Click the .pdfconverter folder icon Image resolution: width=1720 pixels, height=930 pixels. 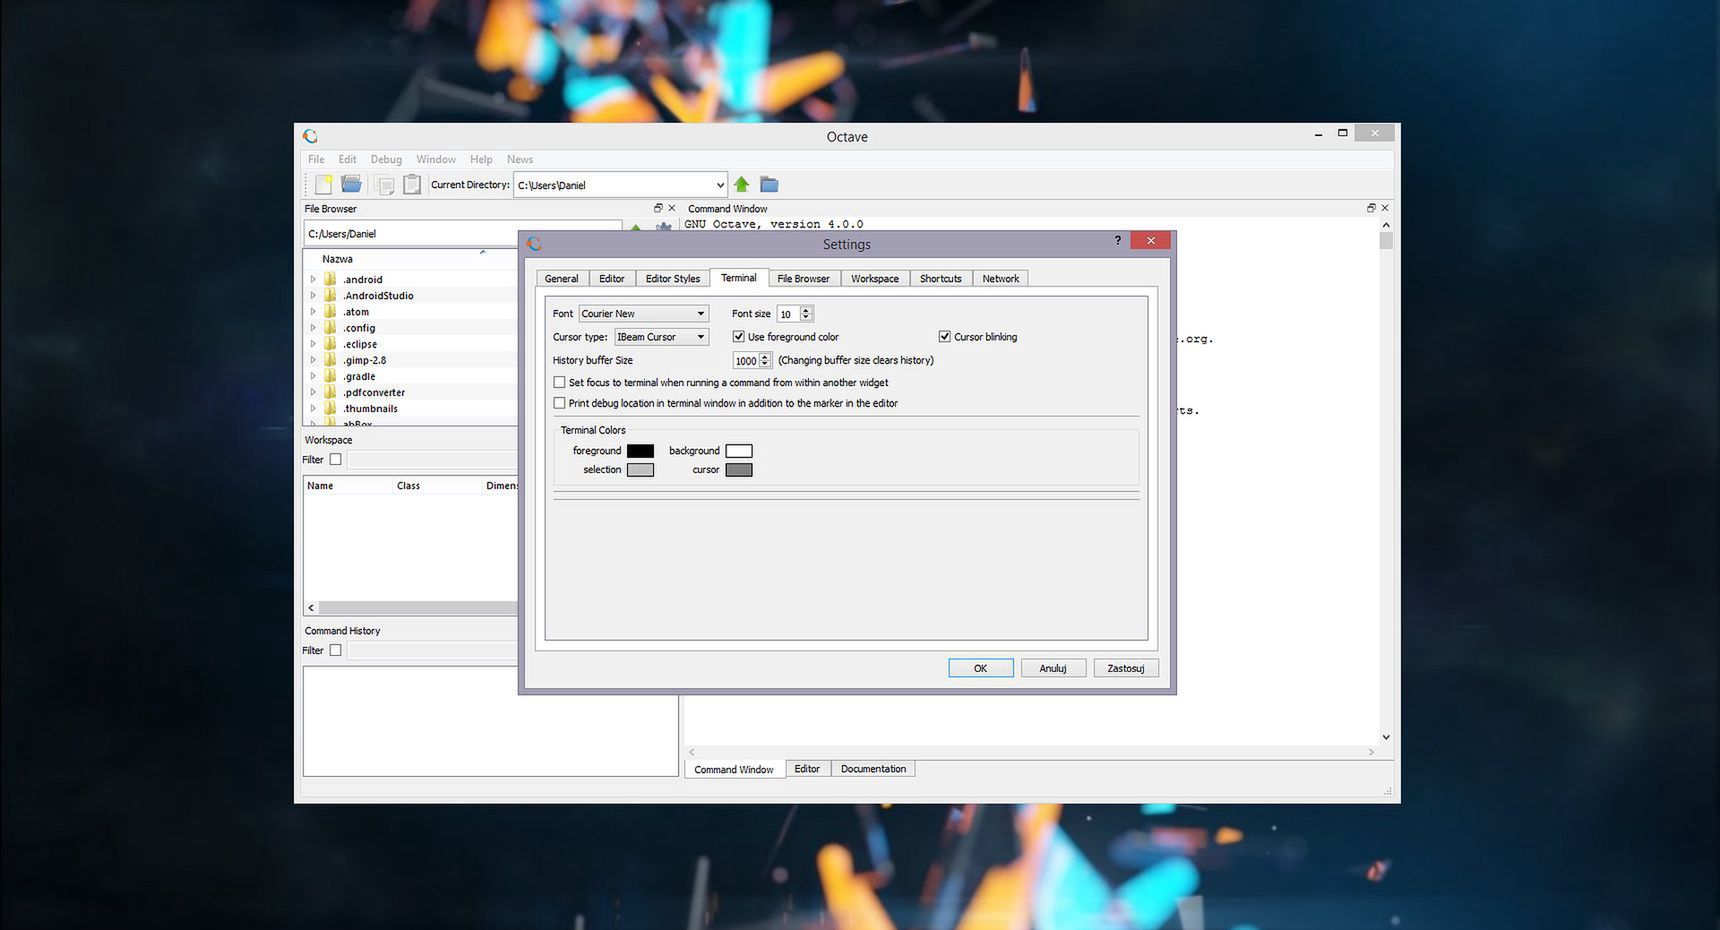[x=330, y=392]
